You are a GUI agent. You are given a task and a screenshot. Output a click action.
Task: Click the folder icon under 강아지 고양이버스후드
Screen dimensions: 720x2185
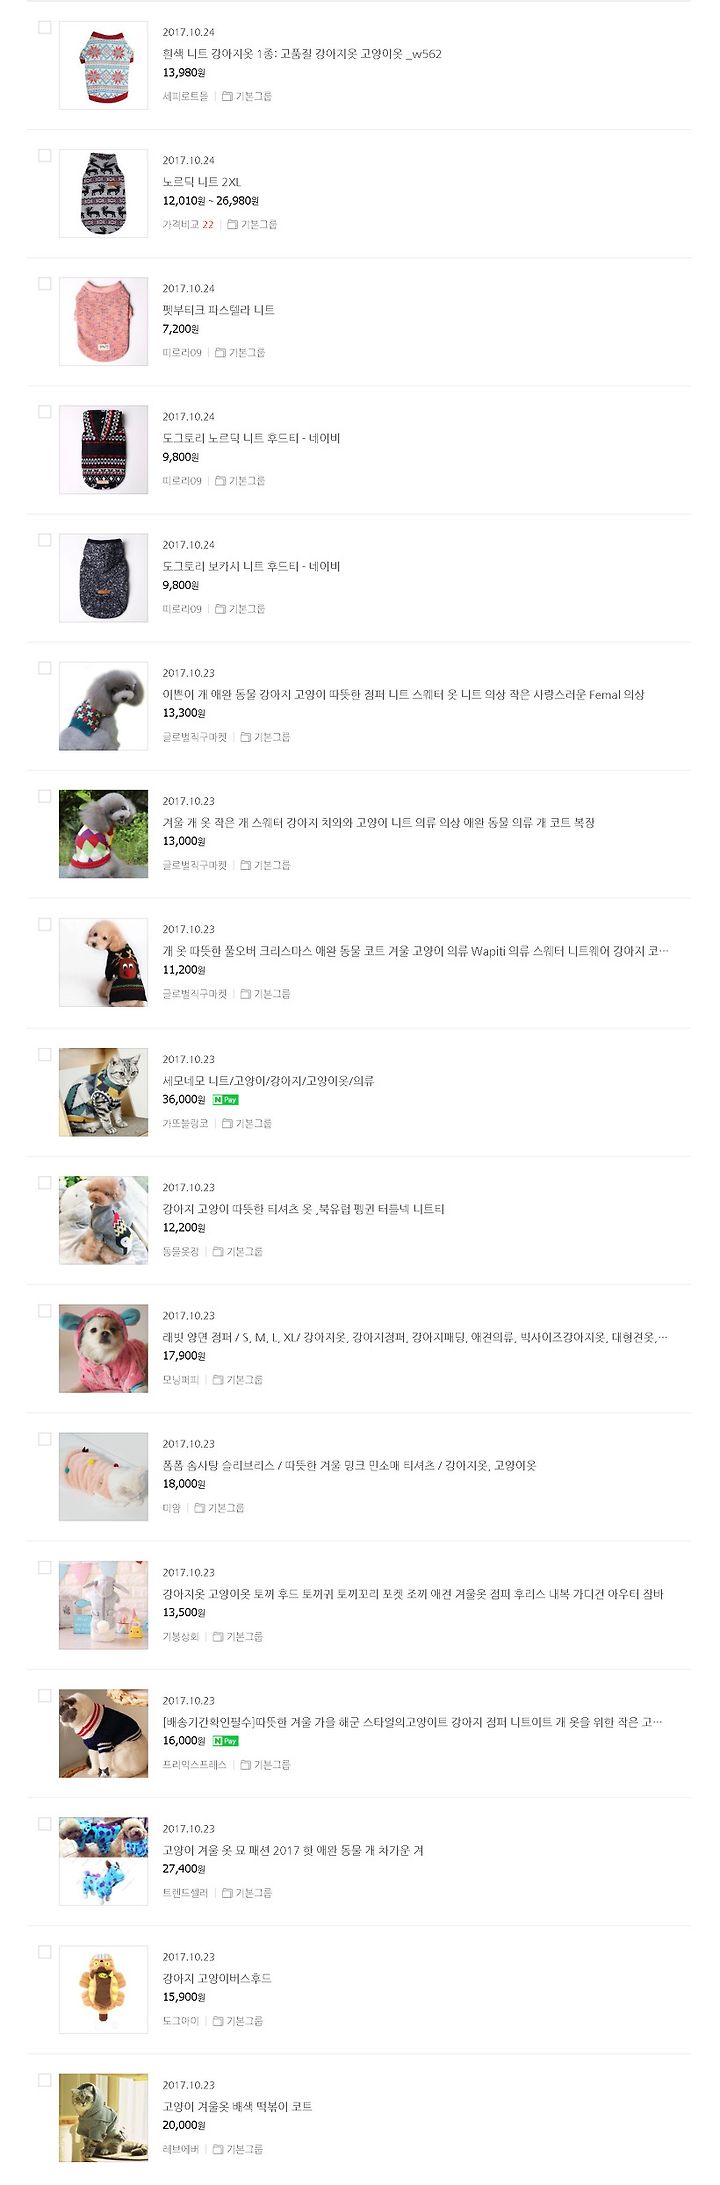tap(218, 2021)
